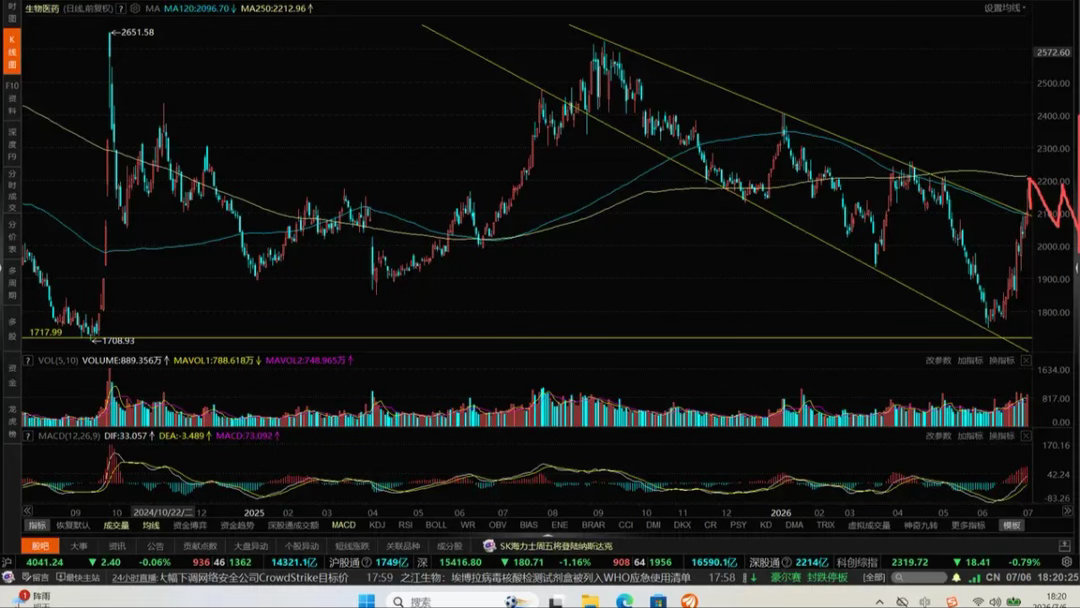Click the notification bell icon in status bar
Image resolution: width=1080 pixels, height=608 pixels.
(956, 577)
